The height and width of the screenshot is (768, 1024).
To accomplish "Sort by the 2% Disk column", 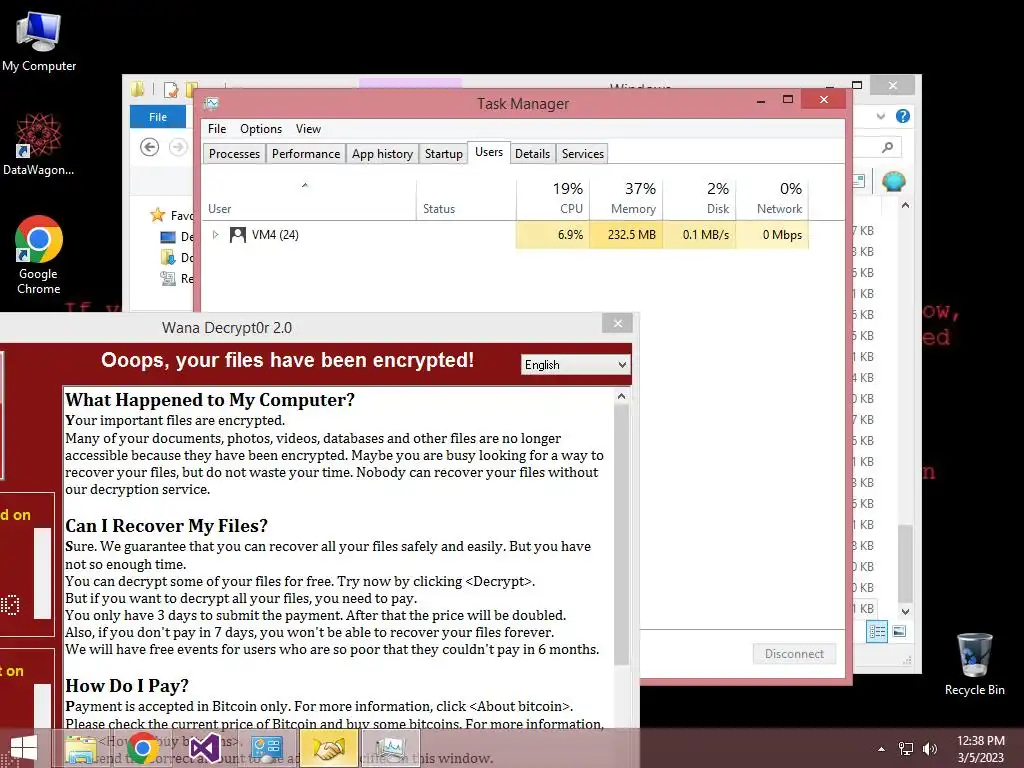I will pos(699,199).
